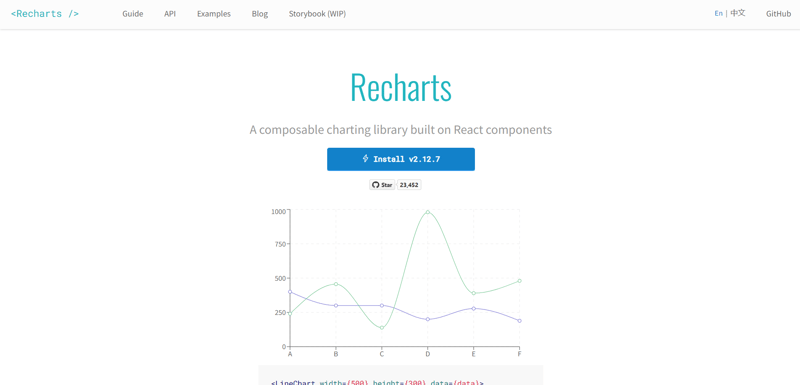Click the green line data point at F

(x=519, y=281)
